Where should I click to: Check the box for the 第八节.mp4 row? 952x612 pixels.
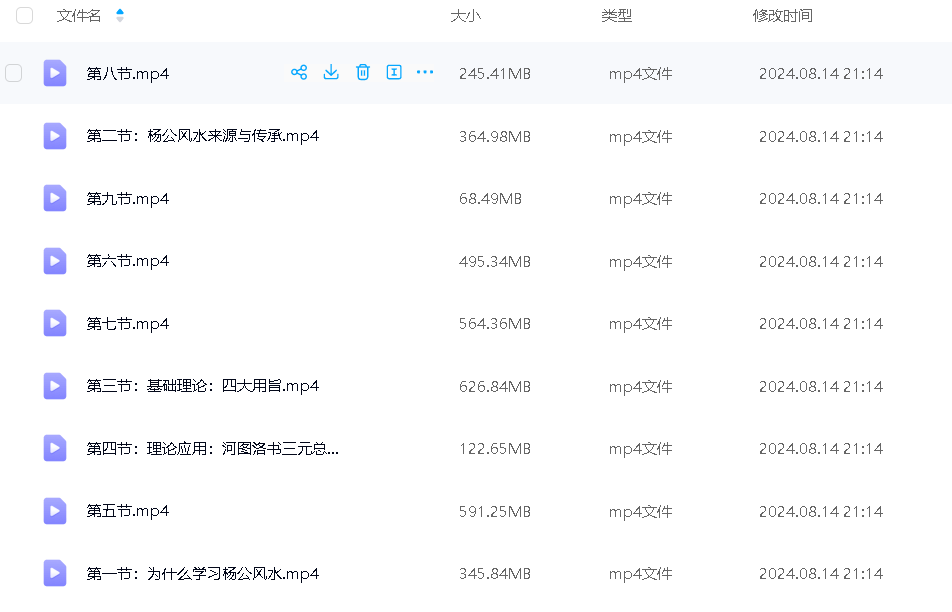click(x=14, y=73)
